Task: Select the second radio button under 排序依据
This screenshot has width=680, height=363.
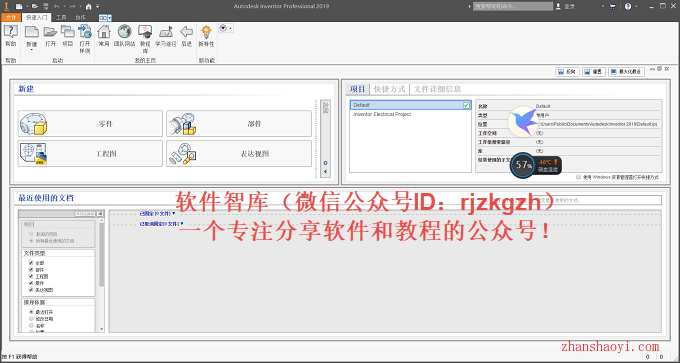Action: [x=31, y=318]
